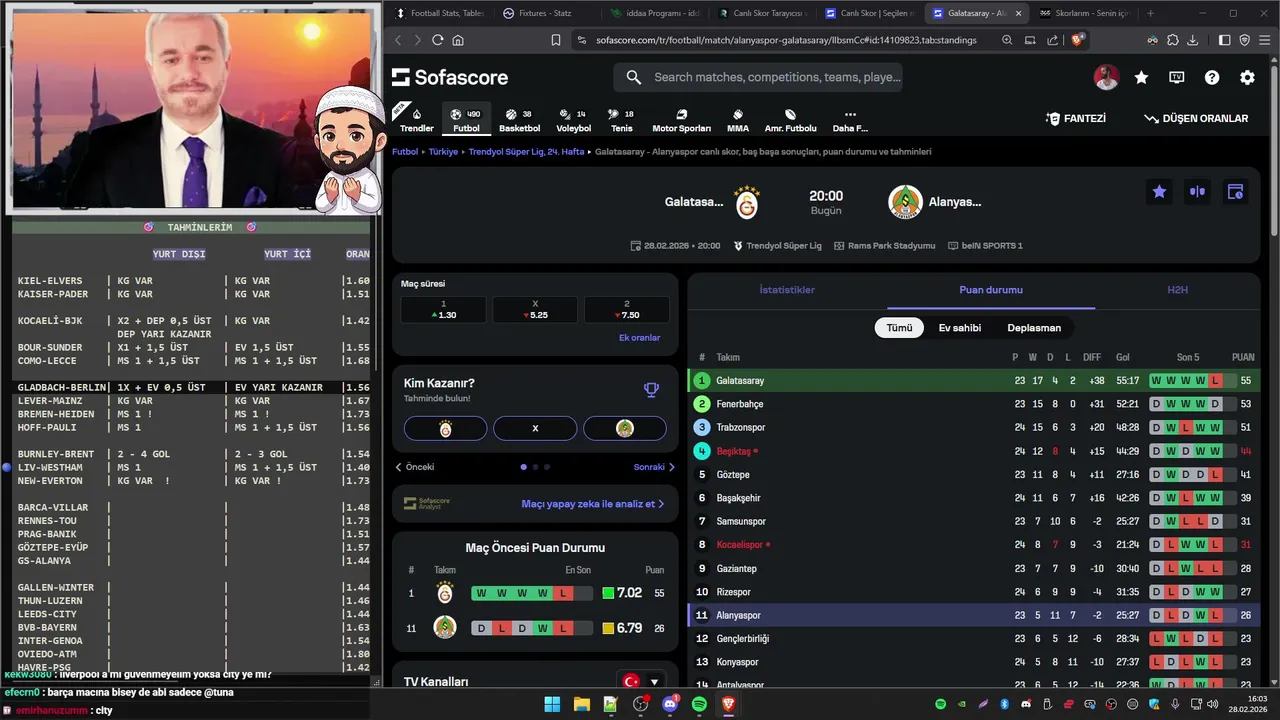1280x720 pixels.
Task: Open TV Kanalları country dropdown
Action: [642, 681]
